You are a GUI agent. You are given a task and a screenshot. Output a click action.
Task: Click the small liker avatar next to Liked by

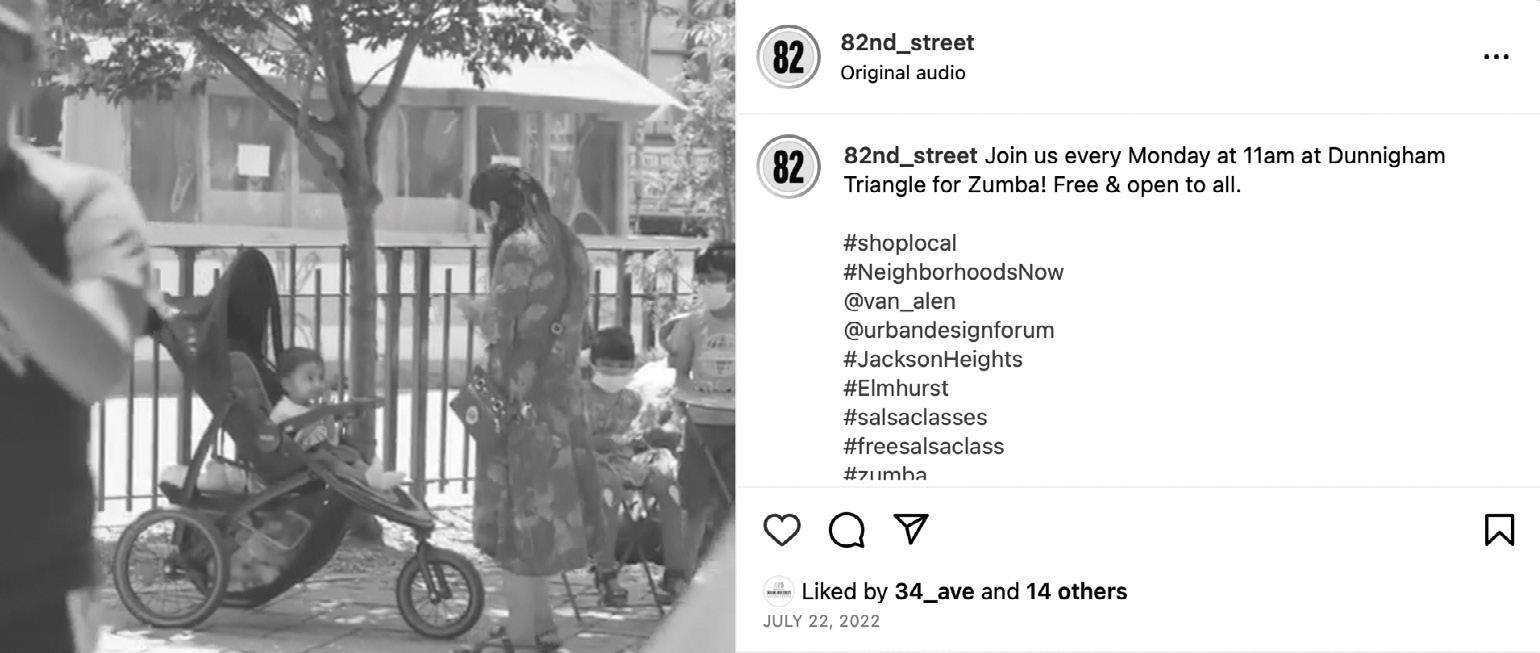(778, 592)
